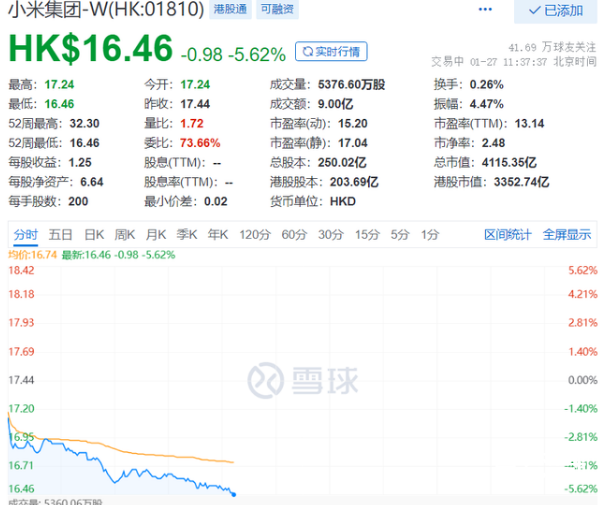Click the 市净率 value 2.48
The height and width of the screenshot is (505, 610).
(x=493, y=143)
